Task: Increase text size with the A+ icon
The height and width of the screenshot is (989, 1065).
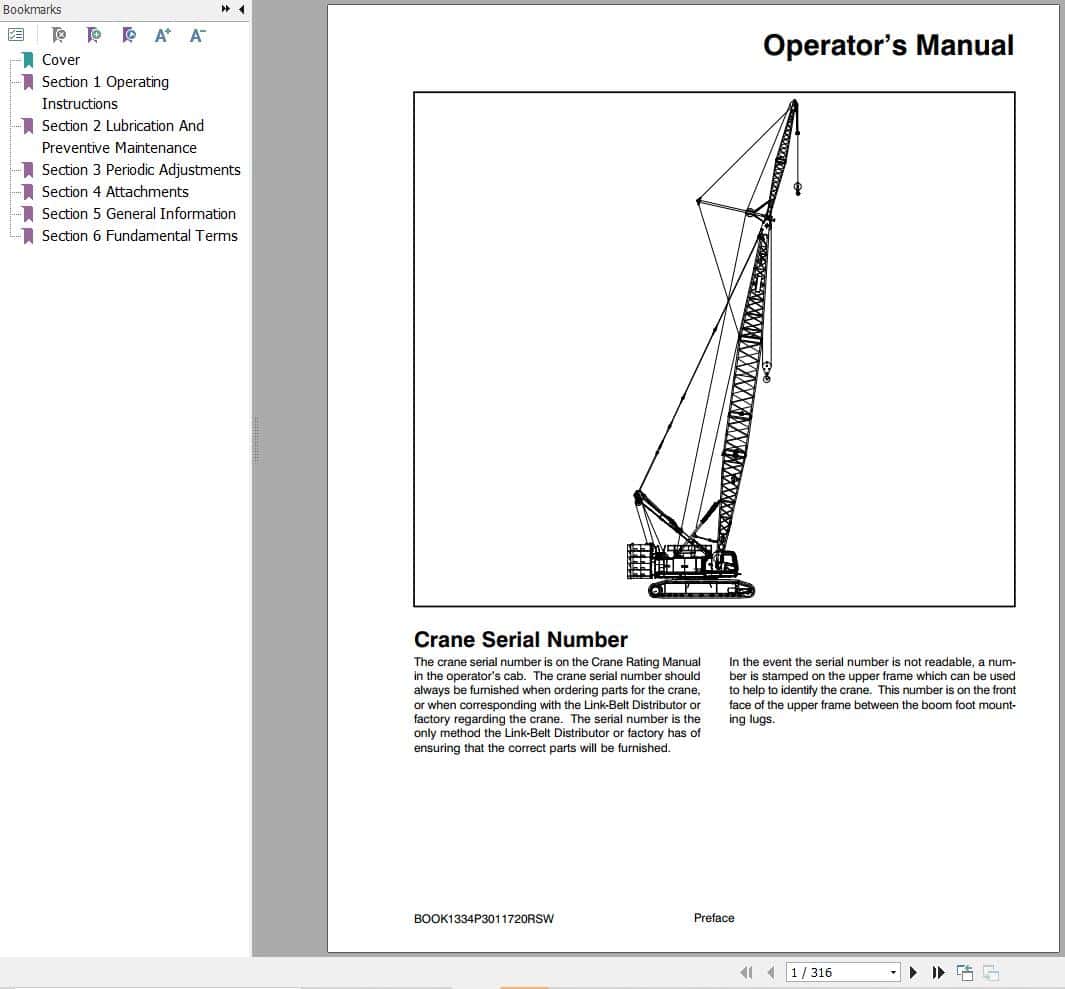Action: 161,34
